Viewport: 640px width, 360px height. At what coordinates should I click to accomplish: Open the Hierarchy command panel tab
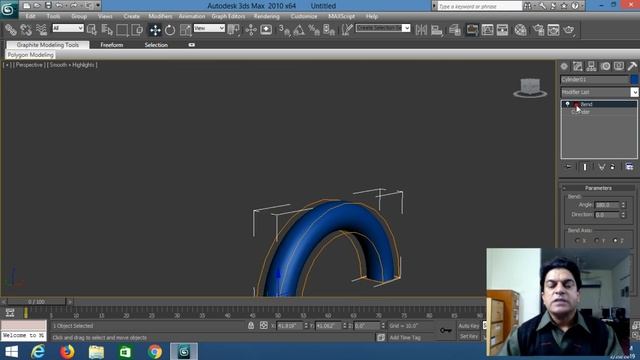(x=591, y=66)
